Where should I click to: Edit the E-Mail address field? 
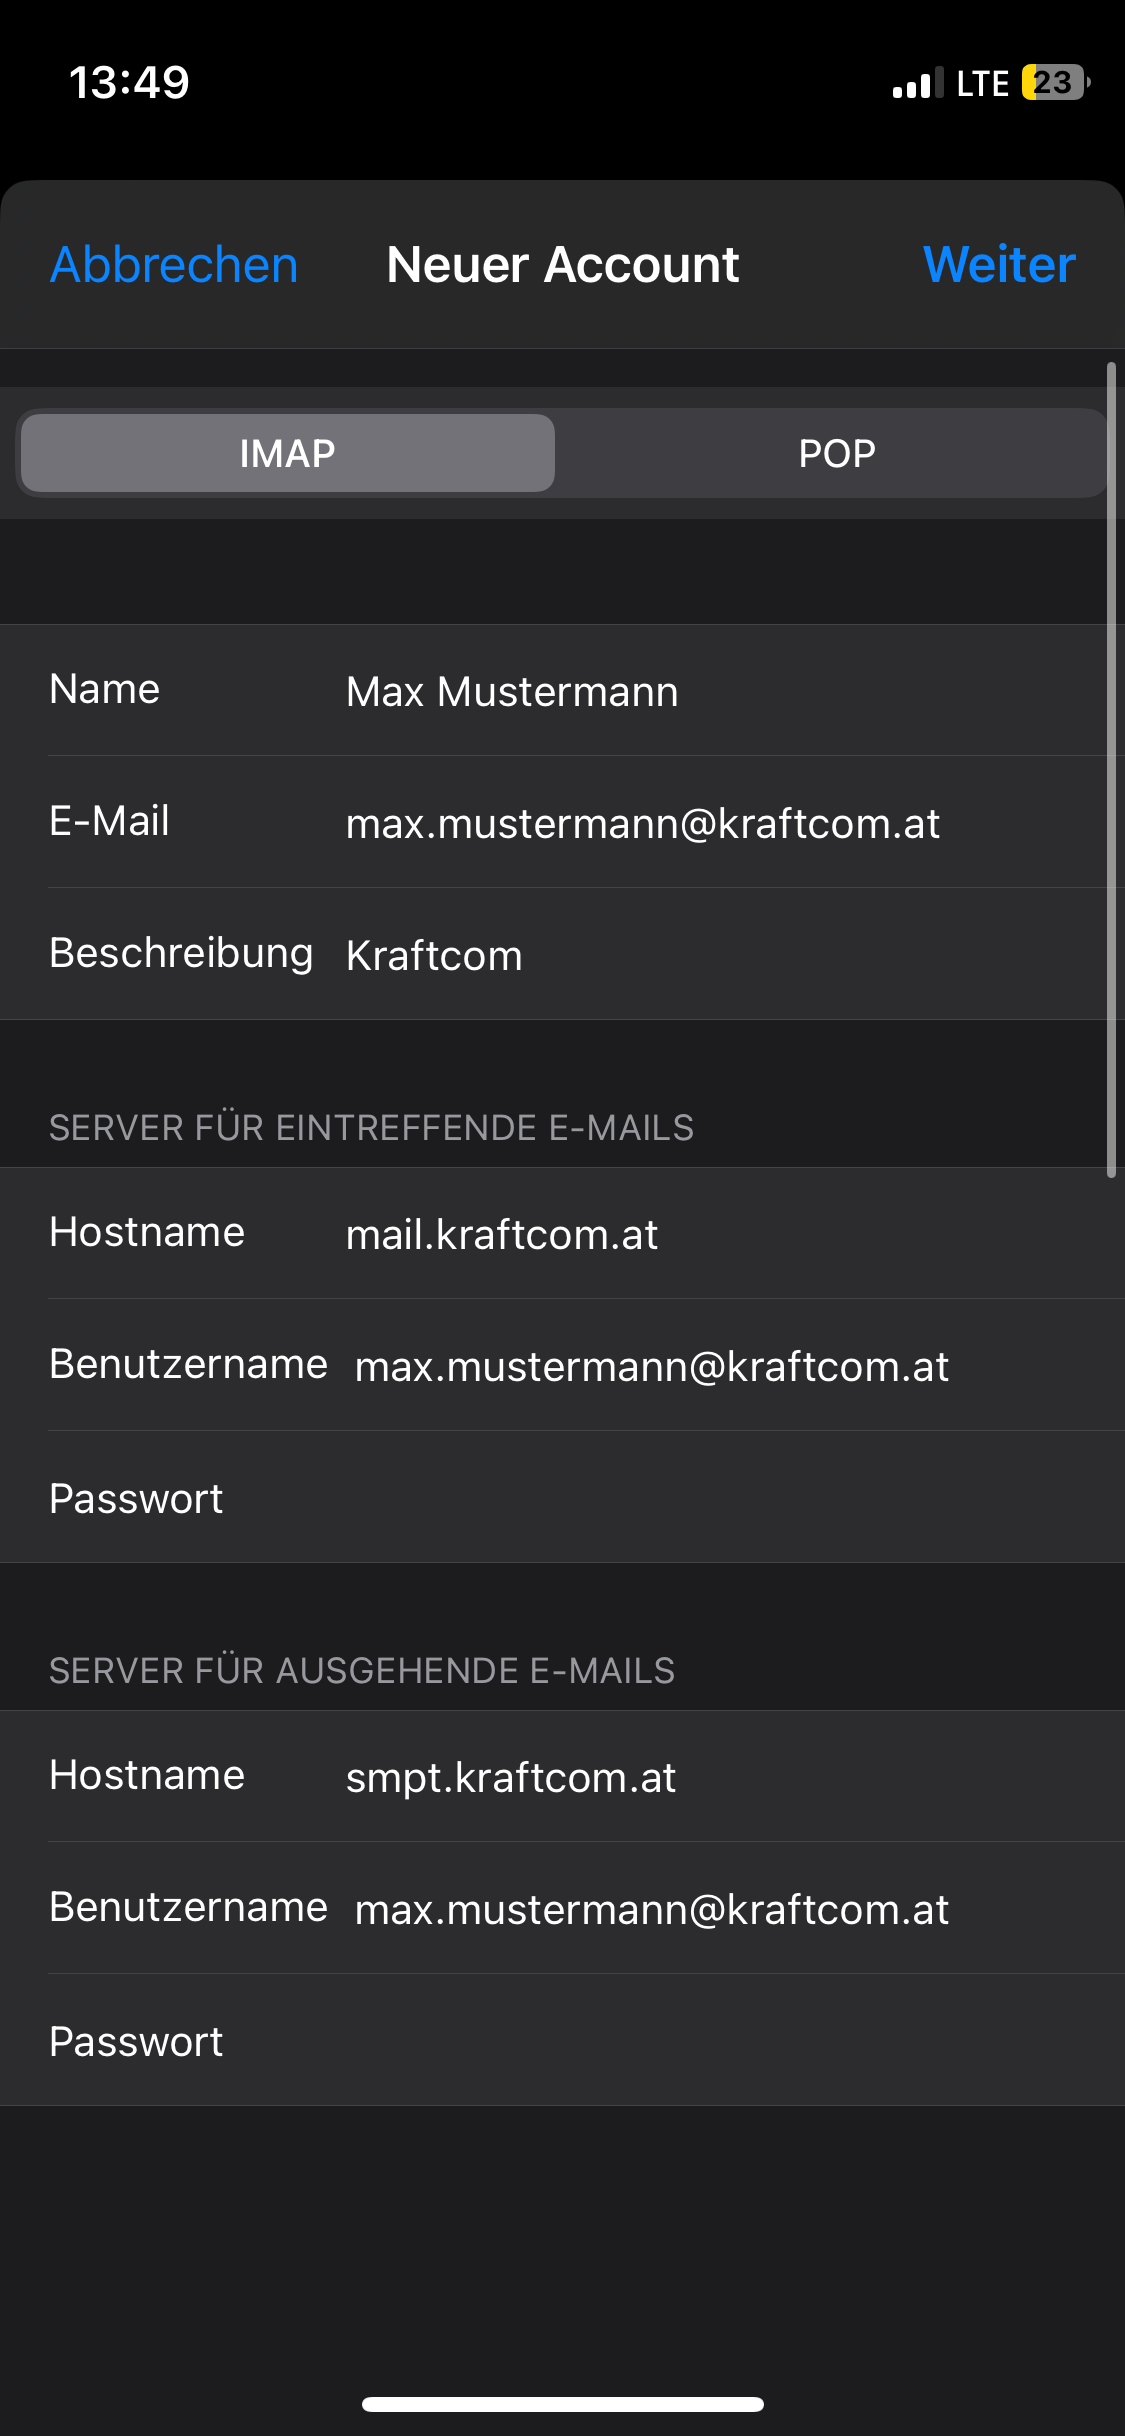[x=562, y=822]
